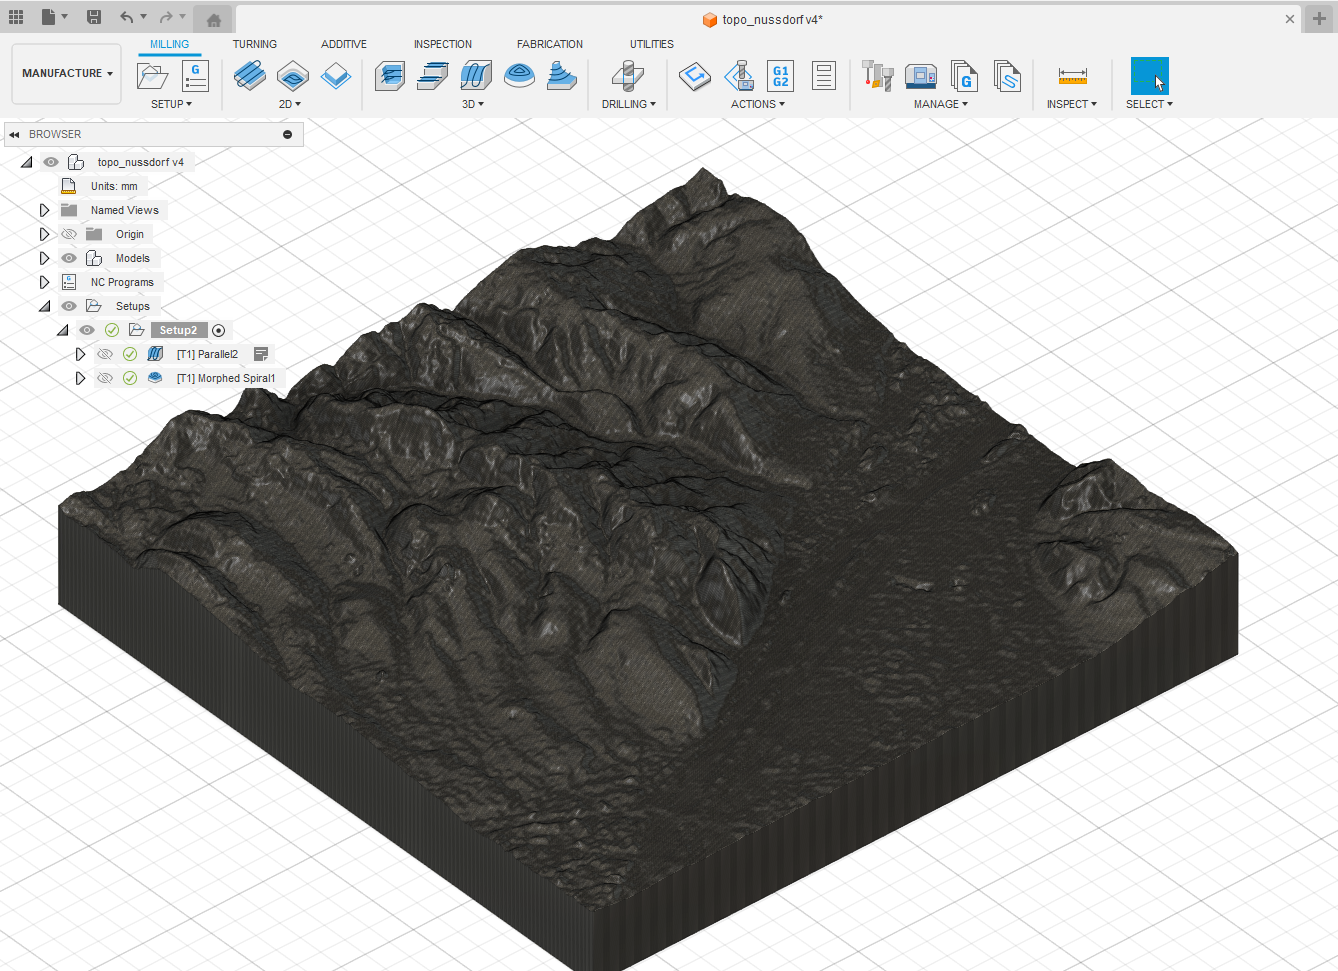Switch to the UTILITIES tab
1338x971 pixels.
pos(652,44)
